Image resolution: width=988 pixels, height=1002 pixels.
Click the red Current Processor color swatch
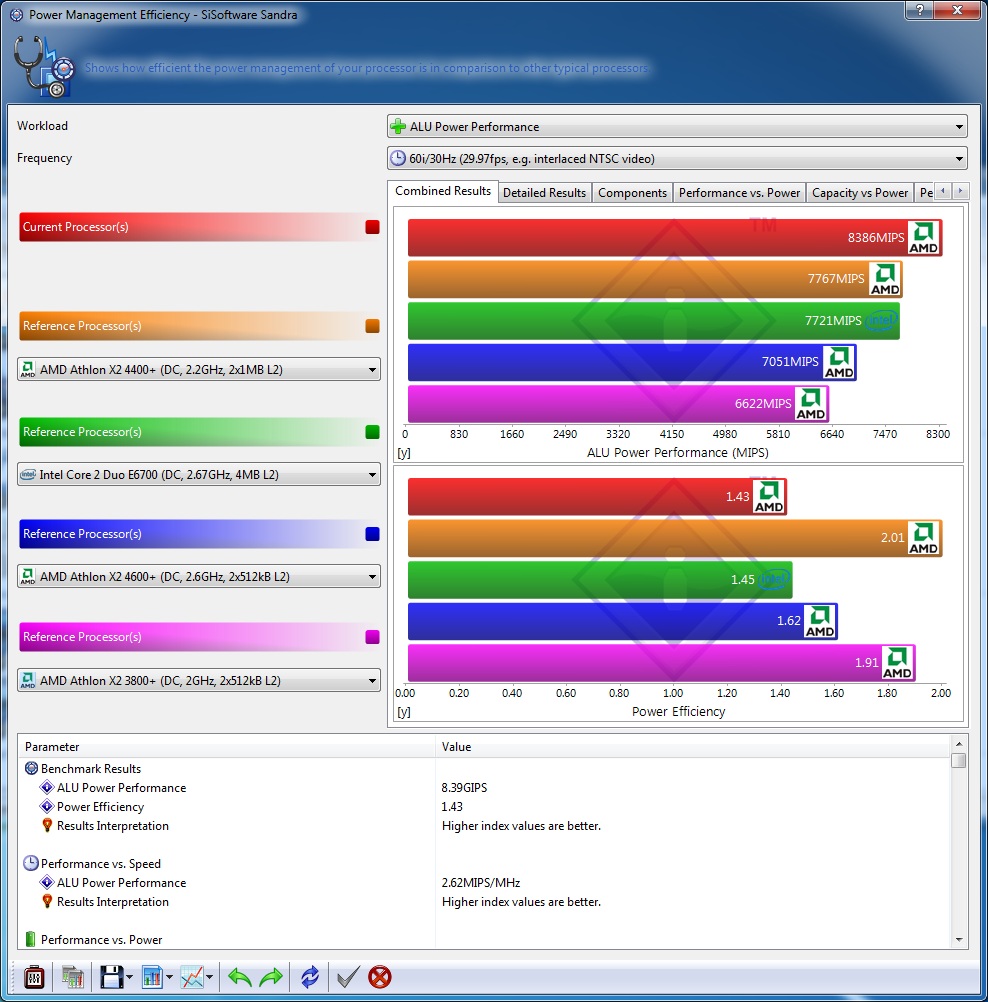point(373,227)
